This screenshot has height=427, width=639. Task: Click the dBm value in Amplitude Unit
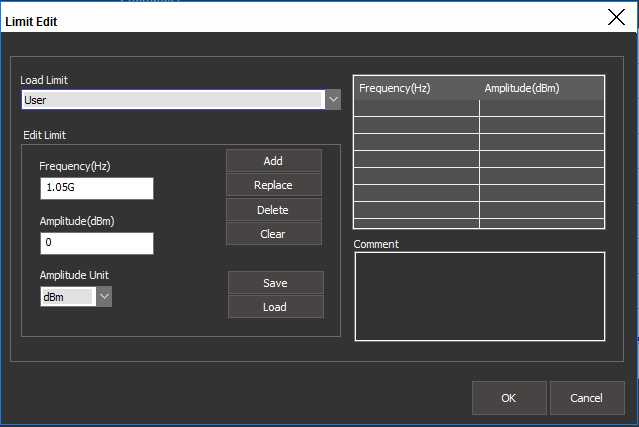(67, 297)
